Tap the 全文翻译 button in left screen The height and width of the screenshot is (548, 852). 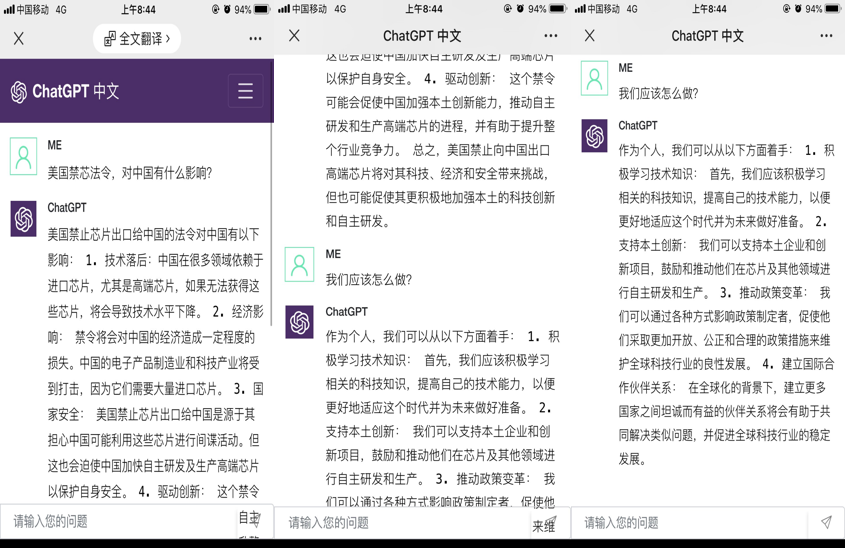[137, 39]
